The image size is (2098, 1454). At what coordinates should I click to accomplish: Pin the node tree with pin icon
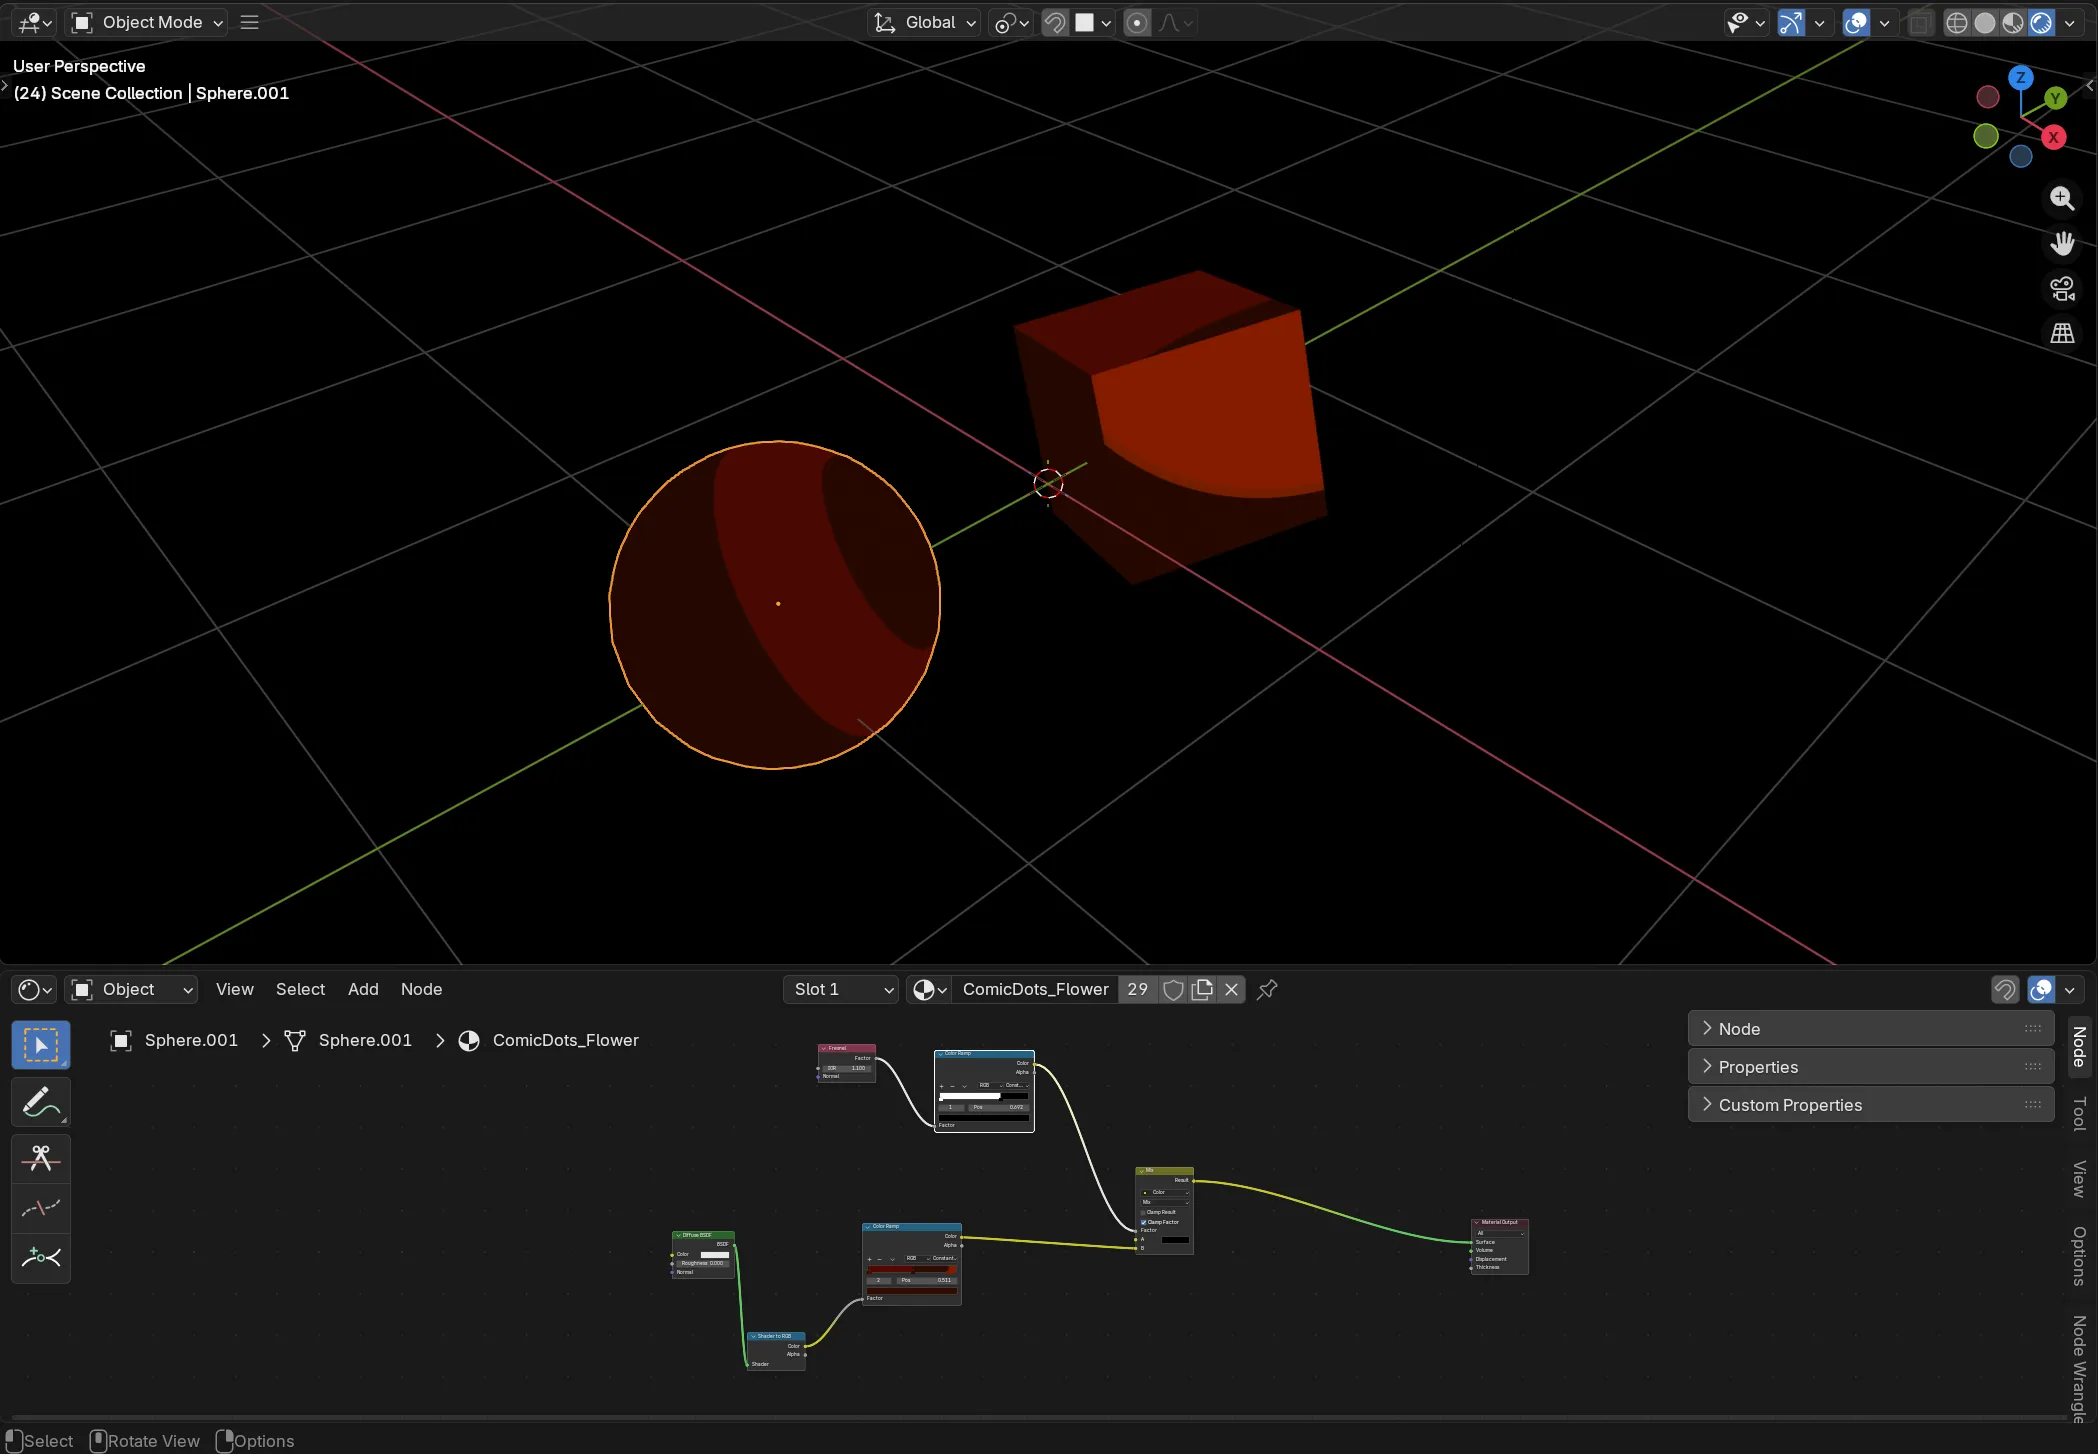point(1267,989)
